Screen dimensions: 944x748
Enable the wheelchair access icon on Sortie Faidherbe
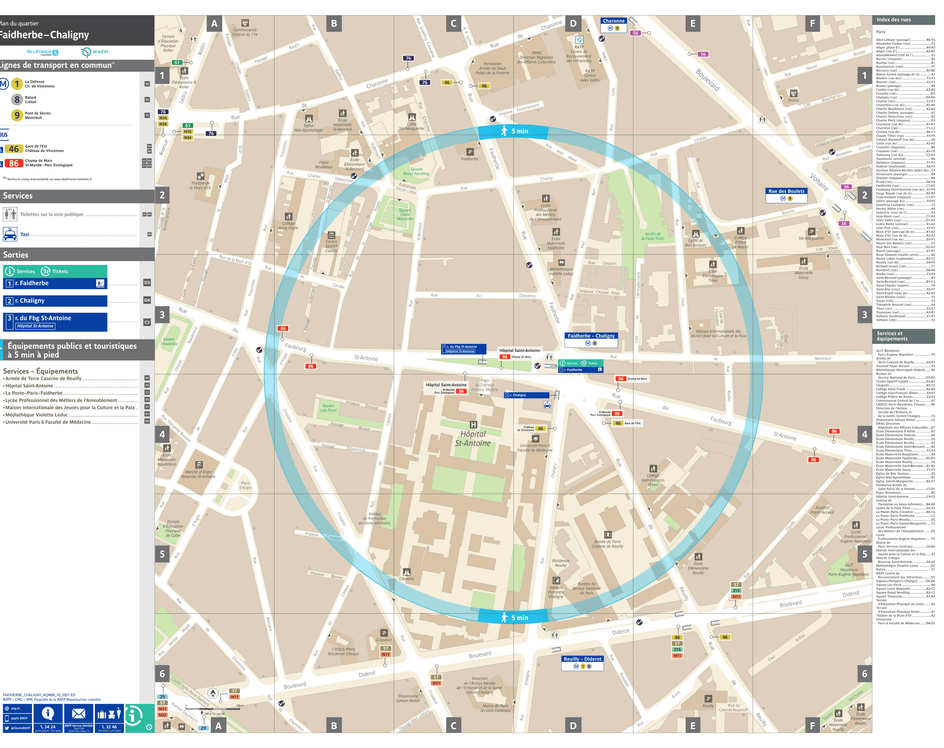tap(101, 283)
